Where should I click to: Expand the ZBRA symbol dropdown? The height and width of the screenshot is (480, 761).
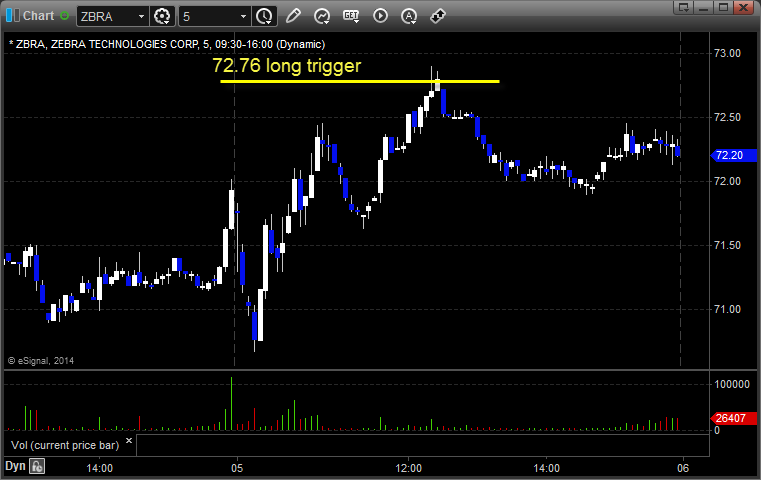click(x=141, y=17)
